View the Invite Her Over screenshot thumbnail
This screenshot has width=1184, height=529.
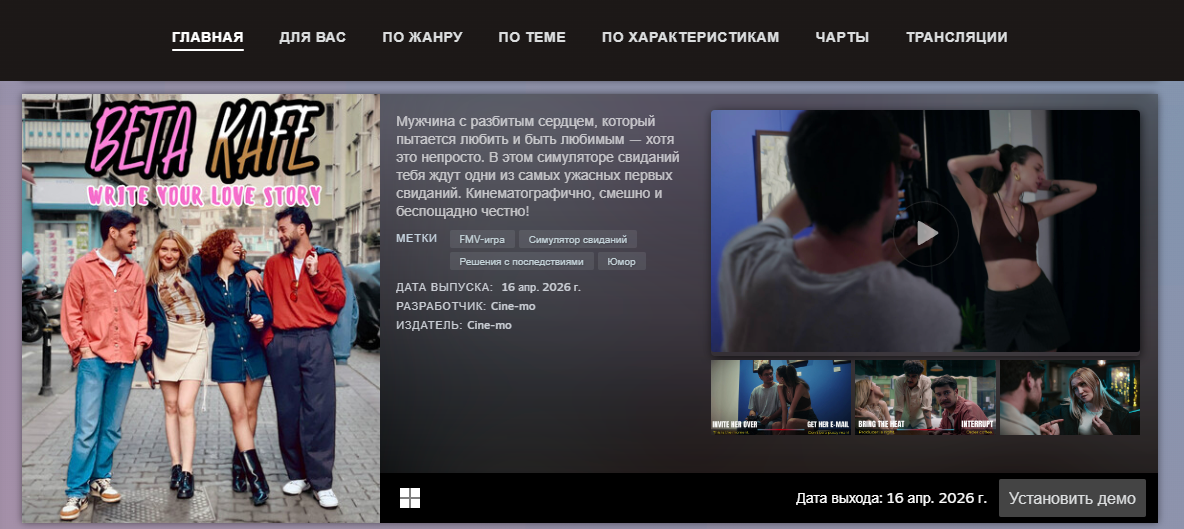[781, 397]
